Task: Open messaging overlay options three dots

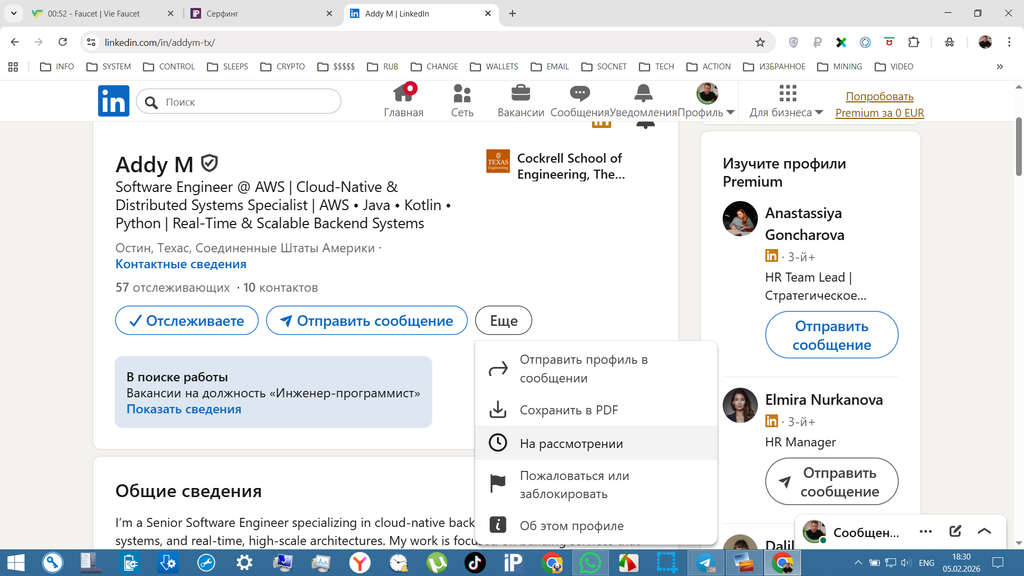Action: pyautogui.click(x=925, y=532)
